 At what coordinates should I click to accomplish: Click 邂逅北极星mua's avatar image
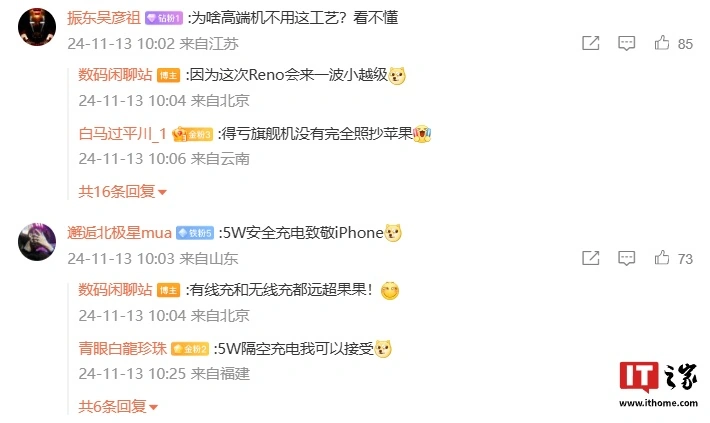click(x=37, y=242)
